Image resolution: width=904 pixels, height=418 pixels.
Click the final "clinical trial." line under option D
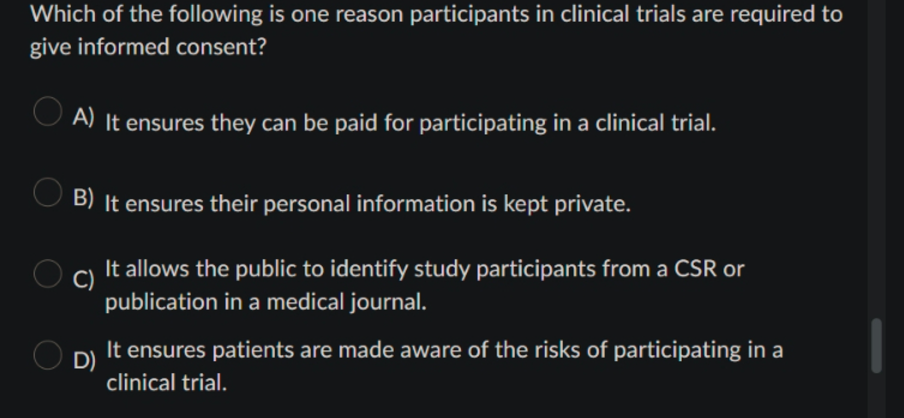[x=167, y=383]
